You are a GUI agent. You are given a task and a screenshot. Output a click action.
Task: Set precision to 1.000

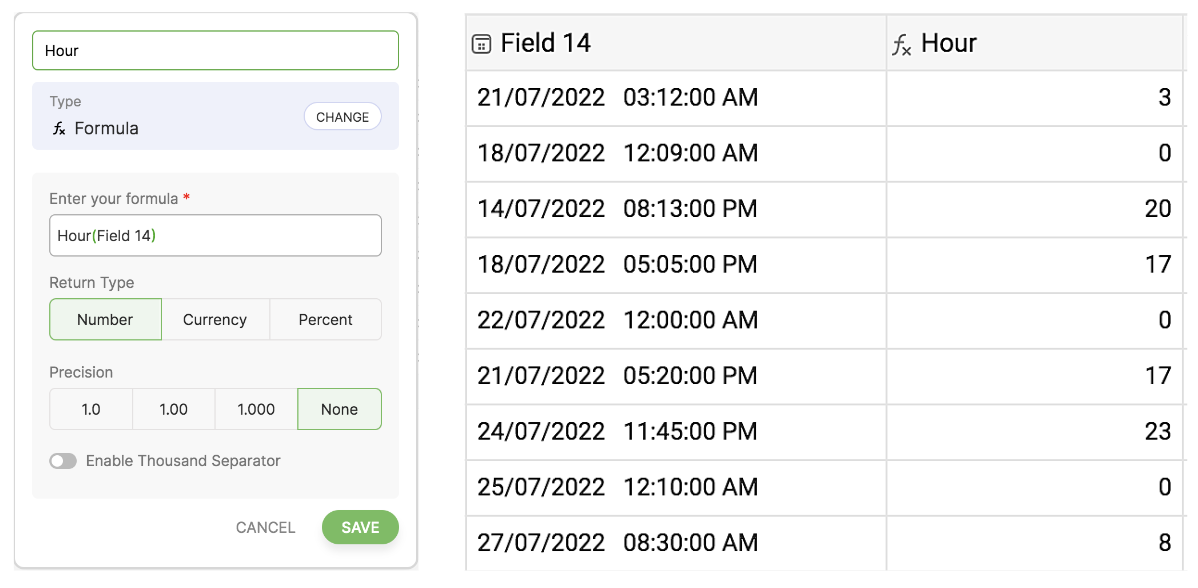256,409
